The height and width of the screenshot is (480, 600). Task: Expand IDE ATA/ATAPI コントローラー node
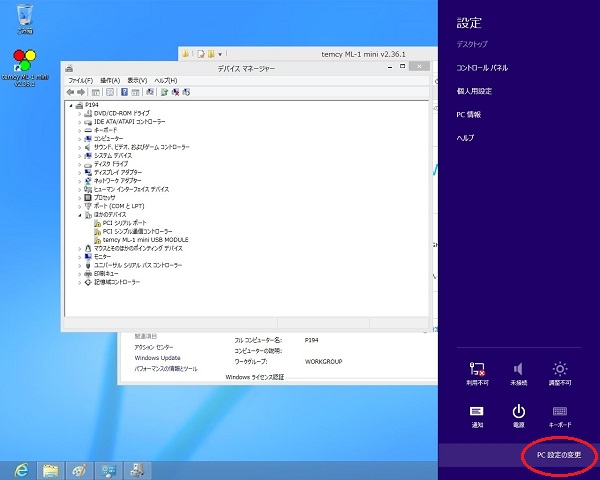click(x=80, y=122)
